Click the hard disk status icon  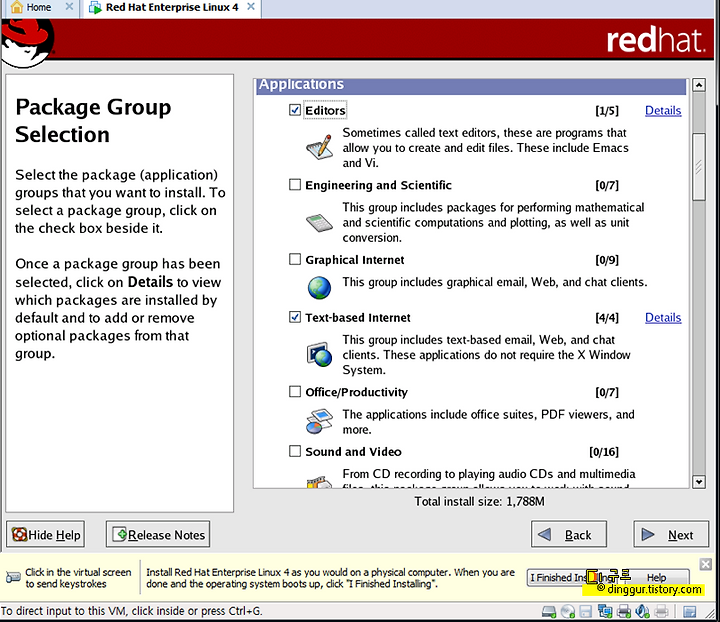pos(549,611)
